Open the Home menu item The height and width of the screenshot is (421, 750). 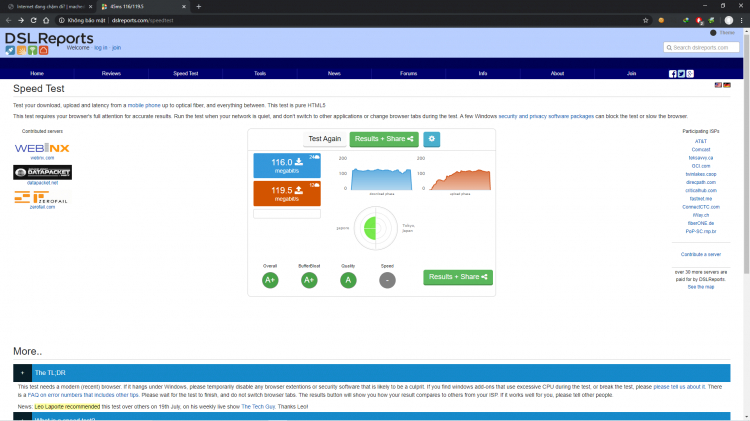coord(37,73)
